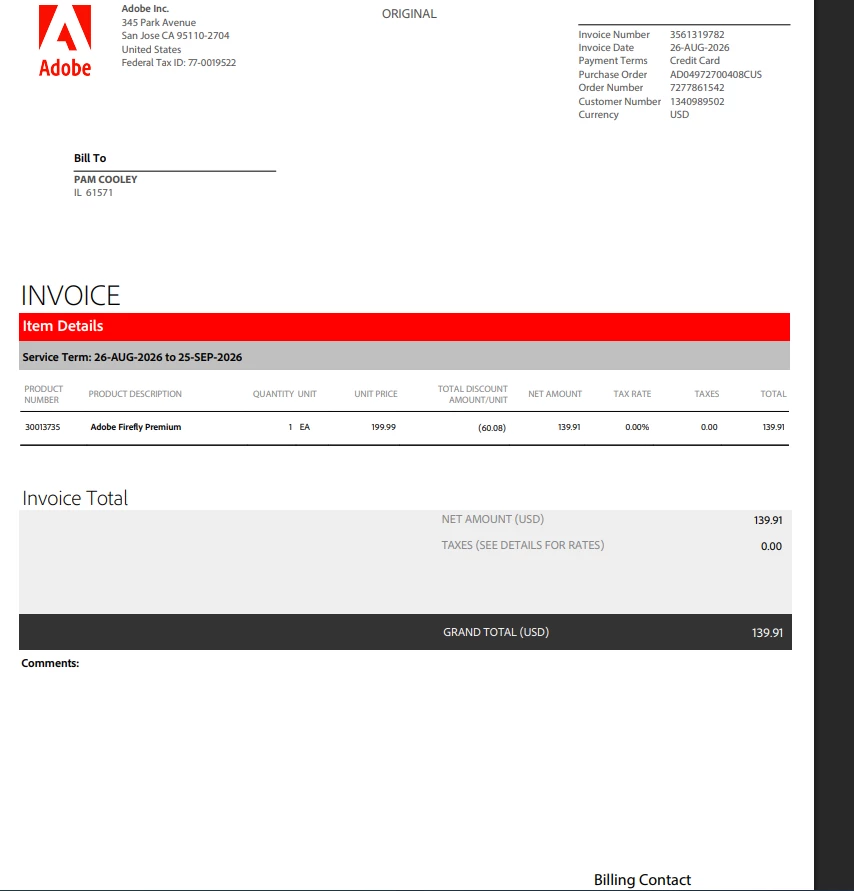Click the Comments: label
The width and height of the screenshot is (854, 891).
pos(50,663)
